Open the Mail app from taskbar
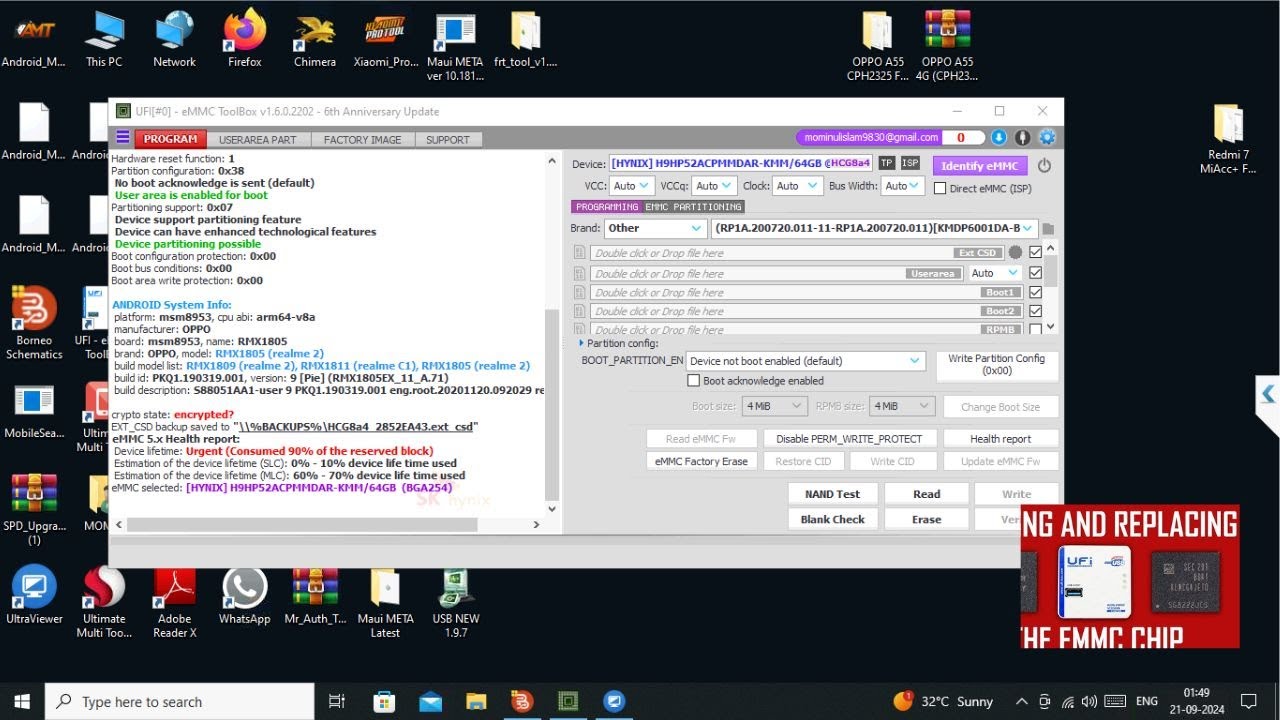This screenshot has width=1280, height=720. pyautogui.click(x=430, y=701)
